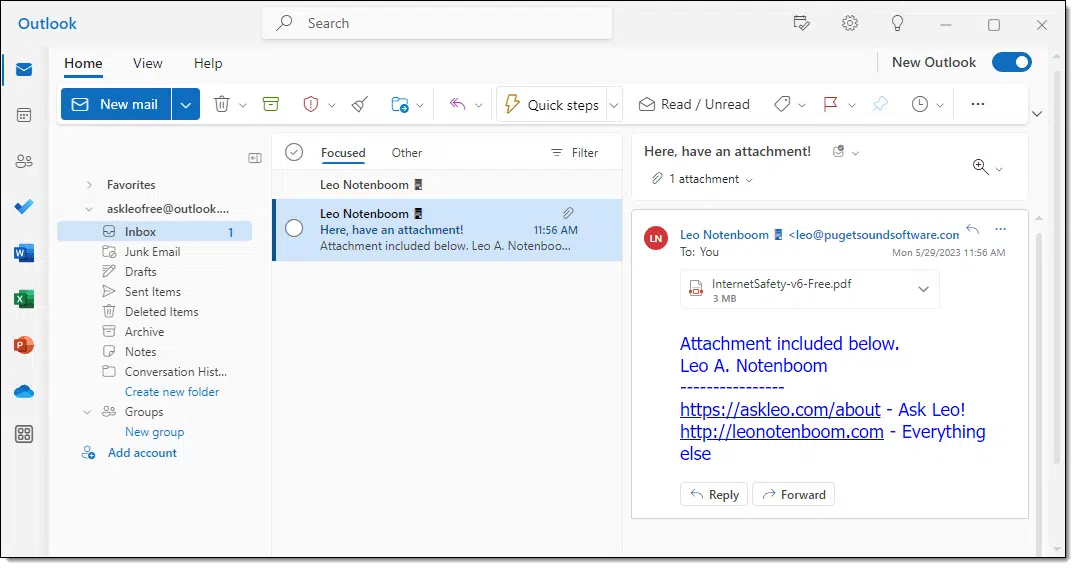This screenshot has width=1076, height=568.
Task: Launch Excel from the sidebar
Action: pos(24,299)
